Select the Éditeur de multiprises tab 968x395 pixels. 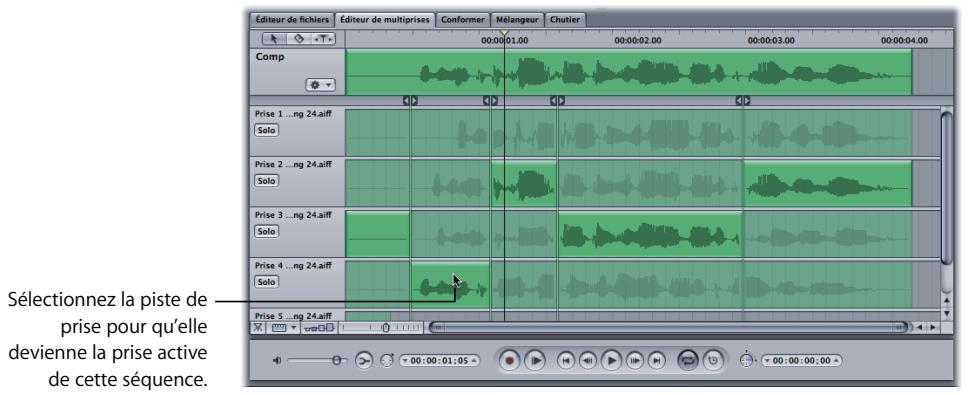(x=385, y=20)
